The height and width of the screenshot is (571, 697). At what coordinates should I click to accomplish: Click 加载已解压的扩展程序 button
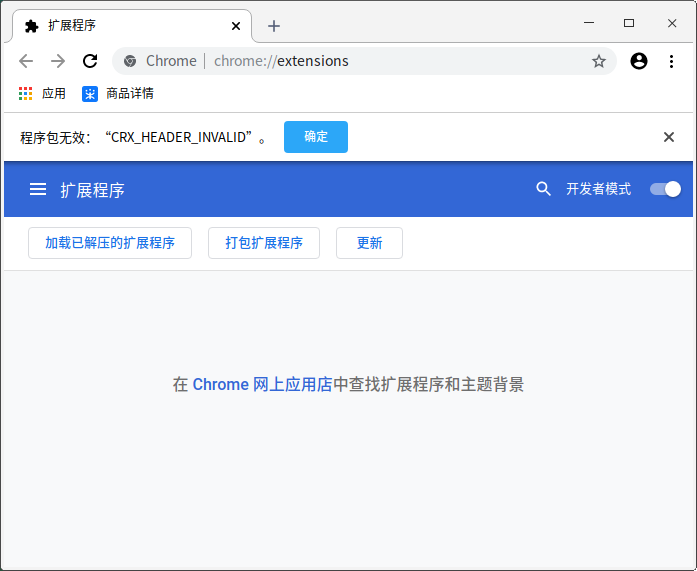[110, 243]
